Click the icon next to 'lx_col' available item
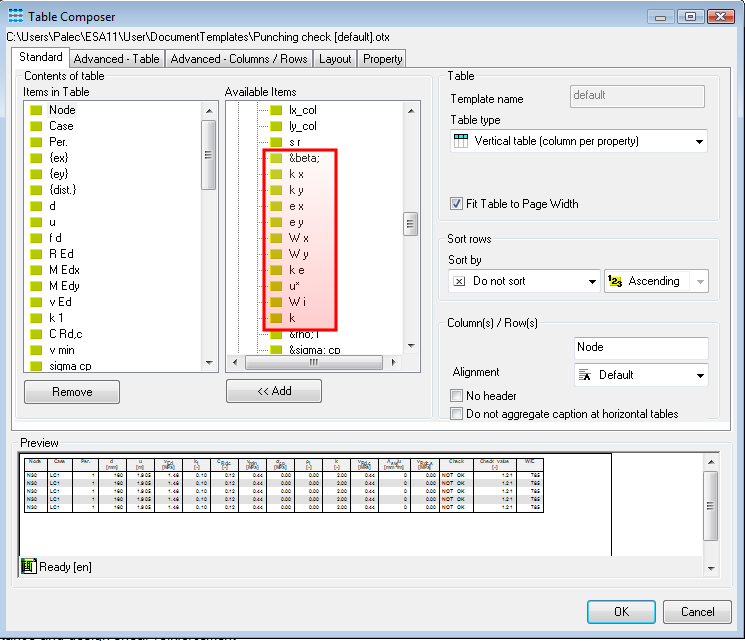Screen dimensions: 745x641 click(276, 110)
